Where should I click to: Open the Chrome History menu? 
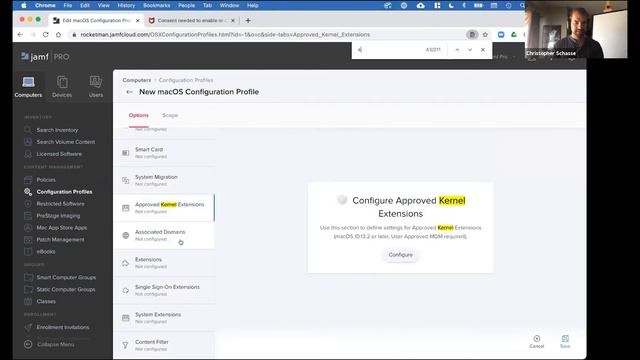point(126,5)
